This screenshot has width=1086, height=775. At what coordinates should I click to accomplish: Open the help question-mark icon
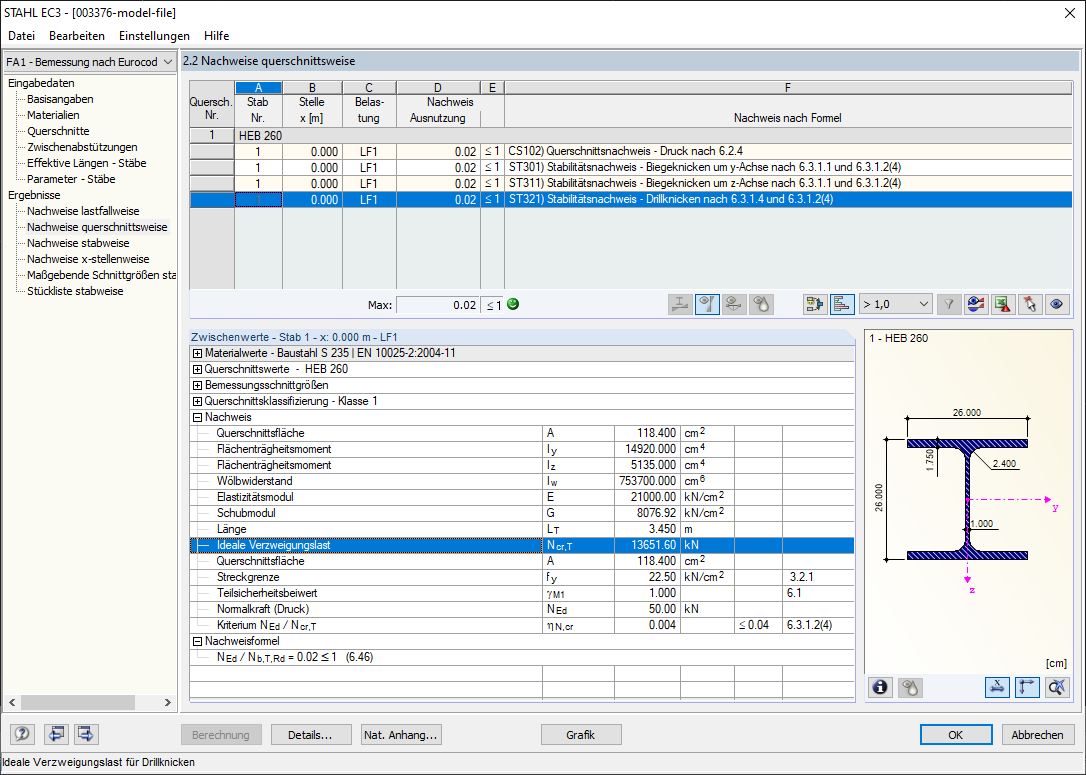point(21,734)
